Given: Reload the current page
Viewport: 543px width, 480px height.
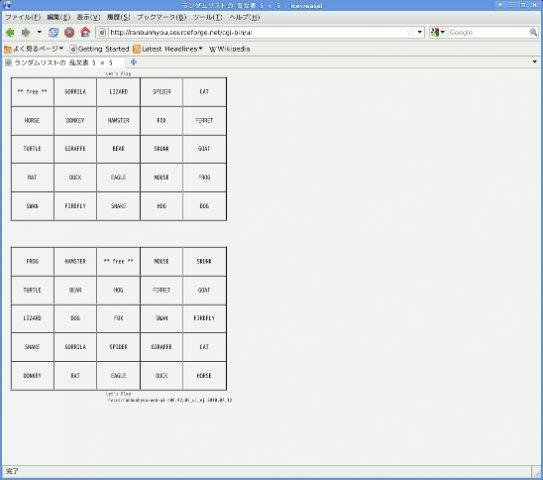Looking at the screenshot, I should [x=53, y=33].
